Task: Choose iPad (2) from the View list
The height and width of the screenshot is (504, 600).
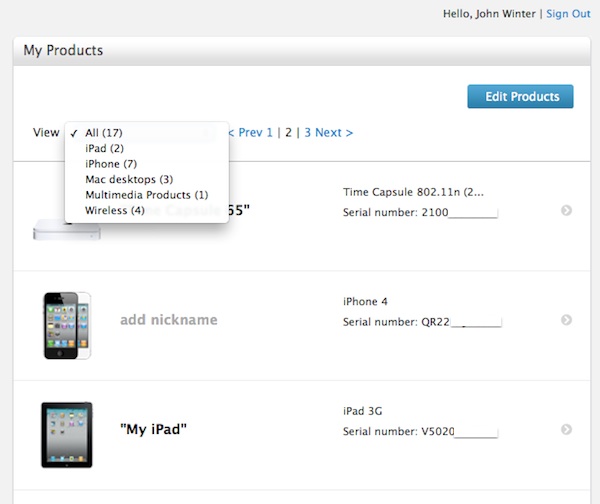Action: pos(147,148)
